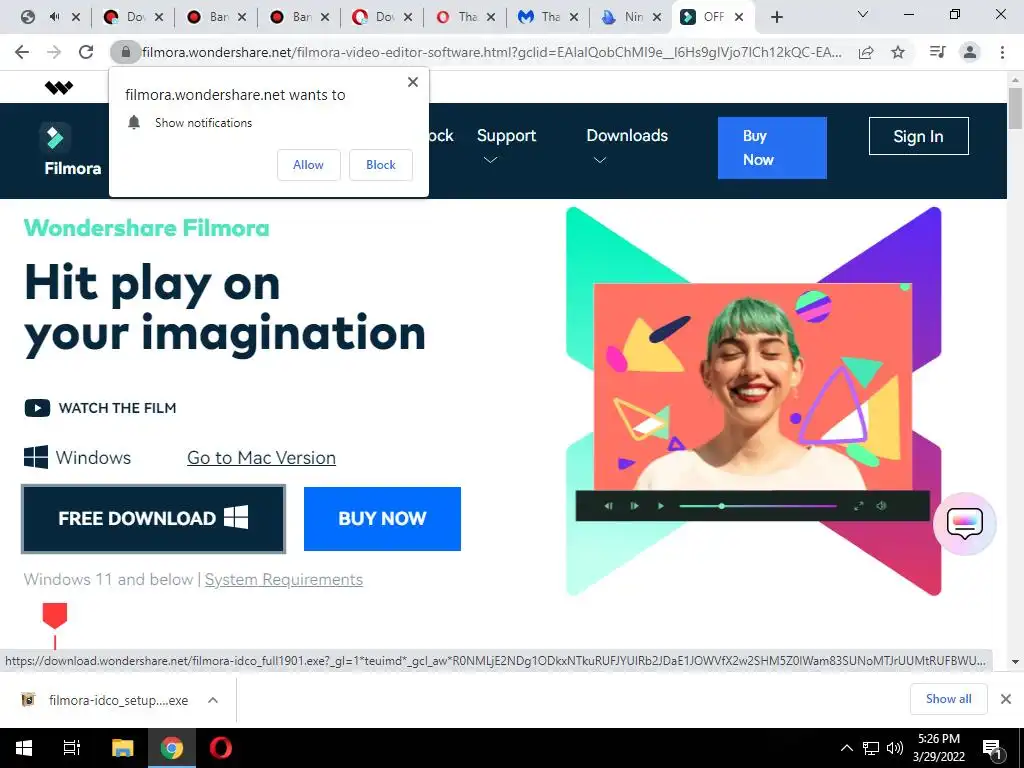Click the Chrome icon on the taskbar
This screenshot has width=1024, height=768.
pos(172,748)
